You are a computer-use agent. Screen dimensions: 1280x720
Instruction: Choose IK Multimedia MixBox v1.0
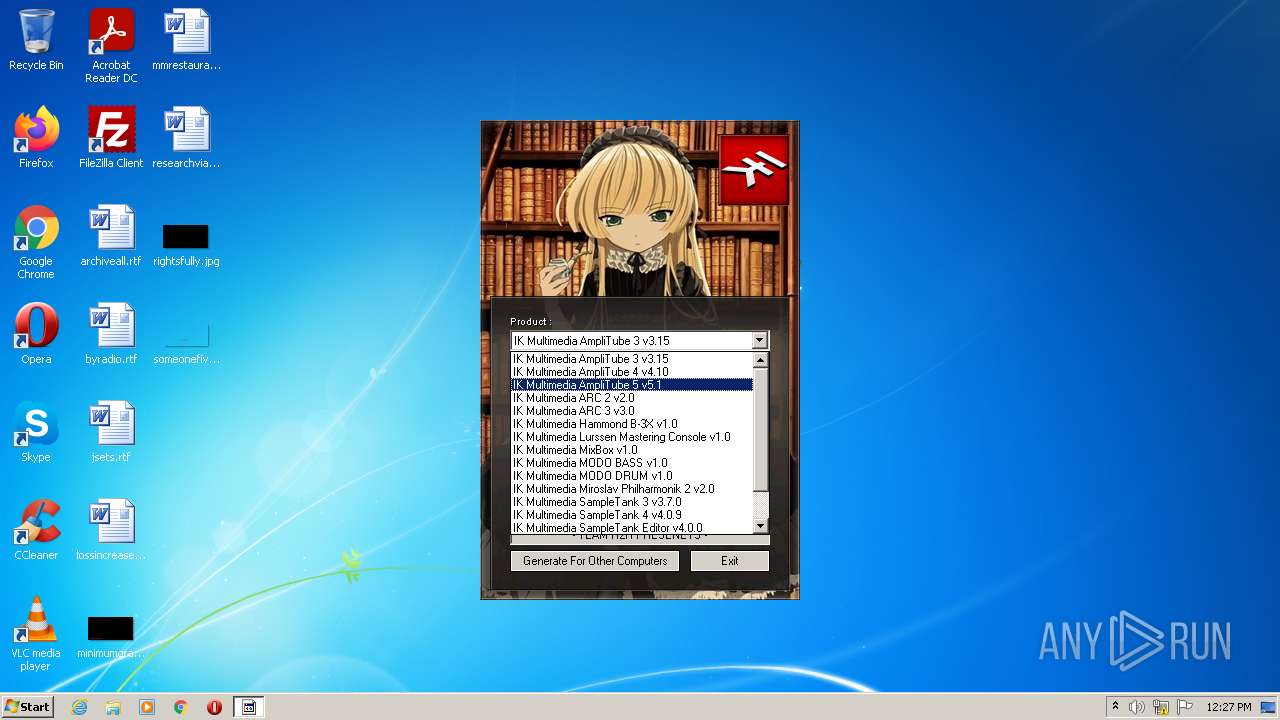point(632,450)
